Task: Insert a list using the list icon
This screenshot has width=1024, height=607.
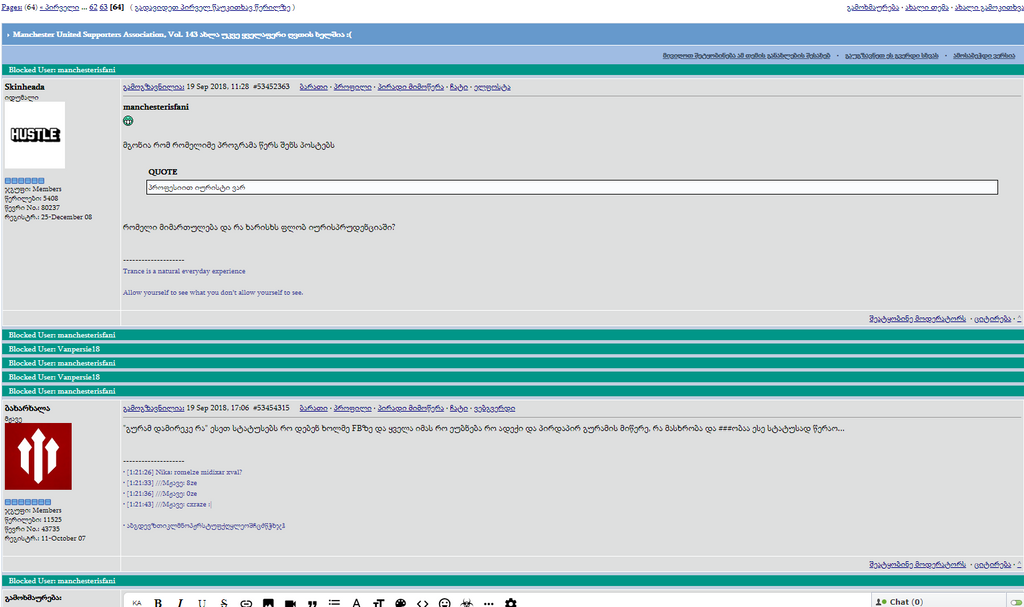Action: 334,602
